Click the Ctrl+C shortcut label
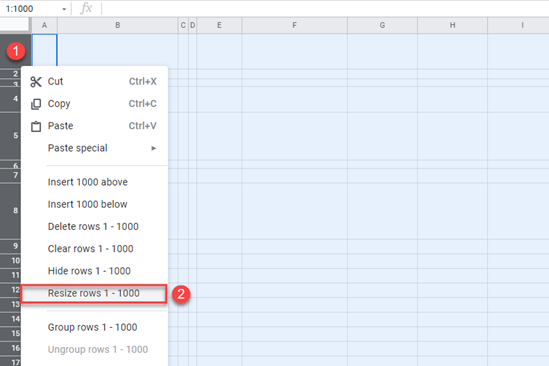 [143, 104]
